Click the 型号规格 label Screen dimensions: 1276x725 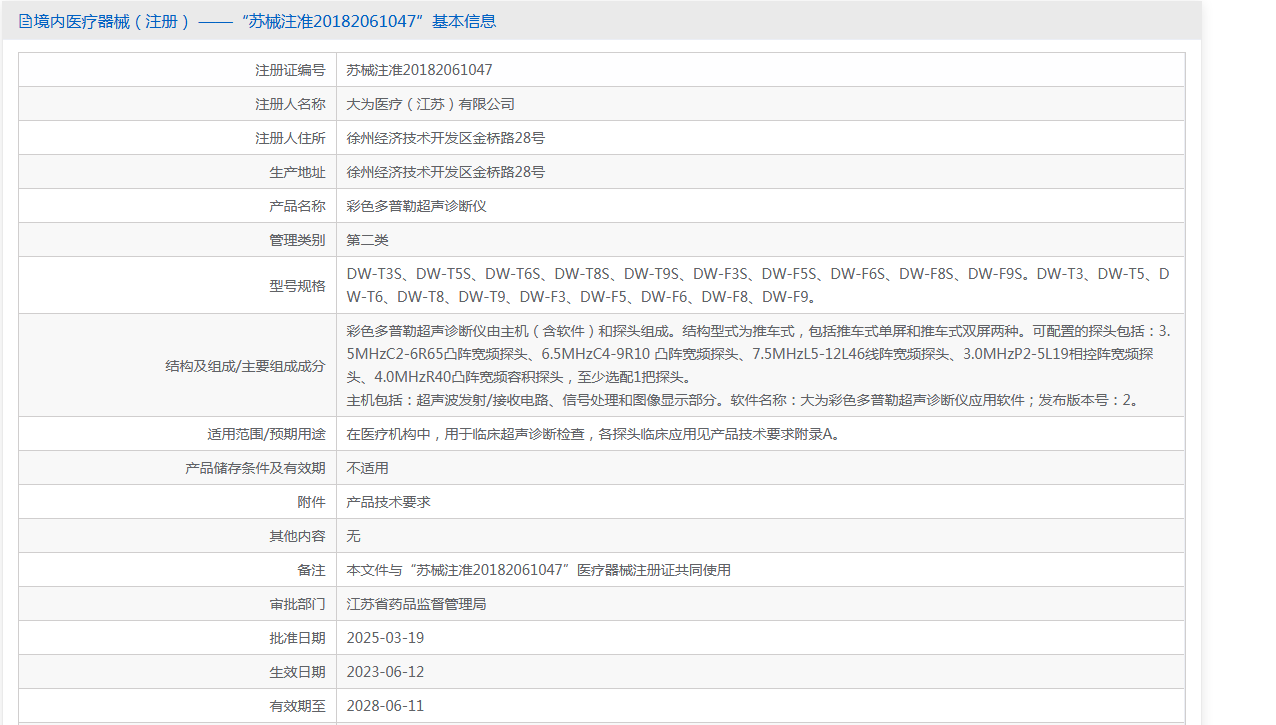pyautogui.click(x=297, y=285)
